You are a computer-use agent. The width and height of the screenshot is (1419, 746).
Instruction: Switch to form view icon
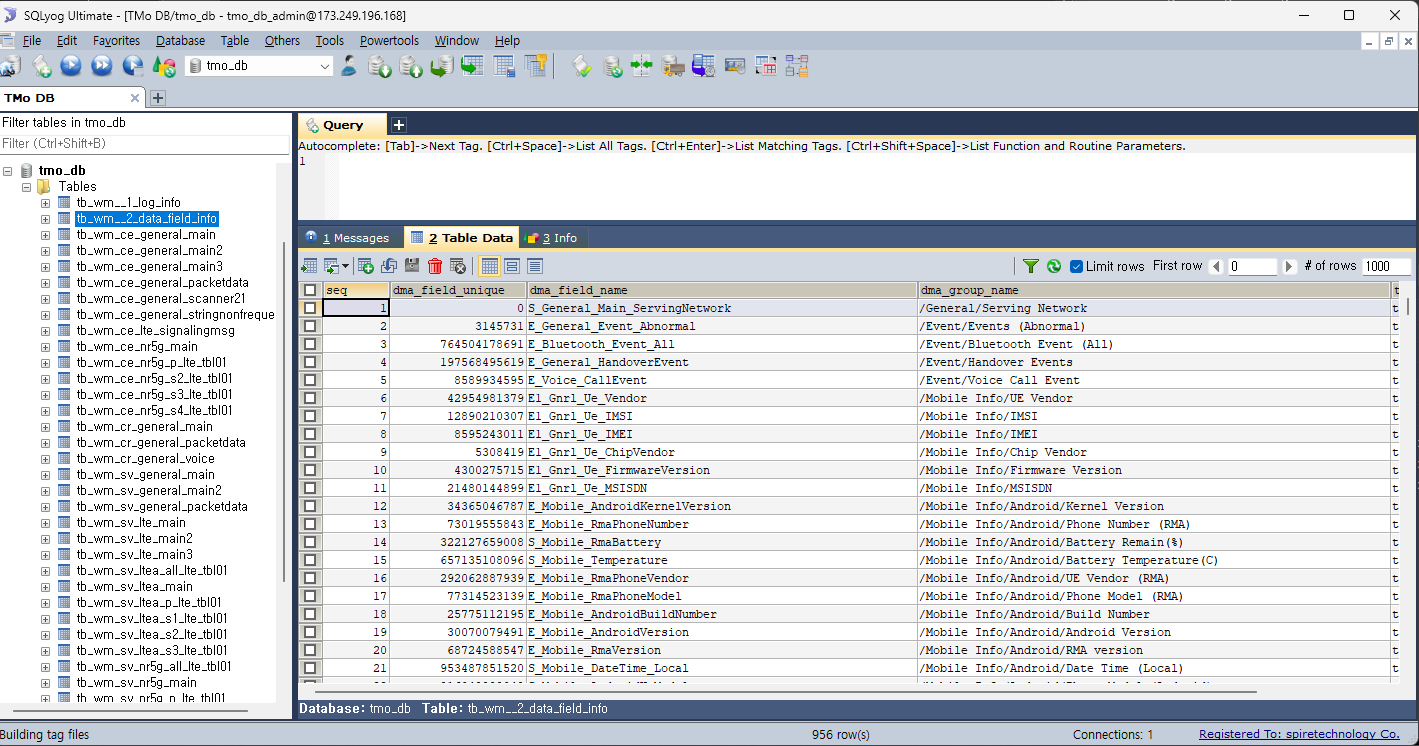click(x=512, y=266)
